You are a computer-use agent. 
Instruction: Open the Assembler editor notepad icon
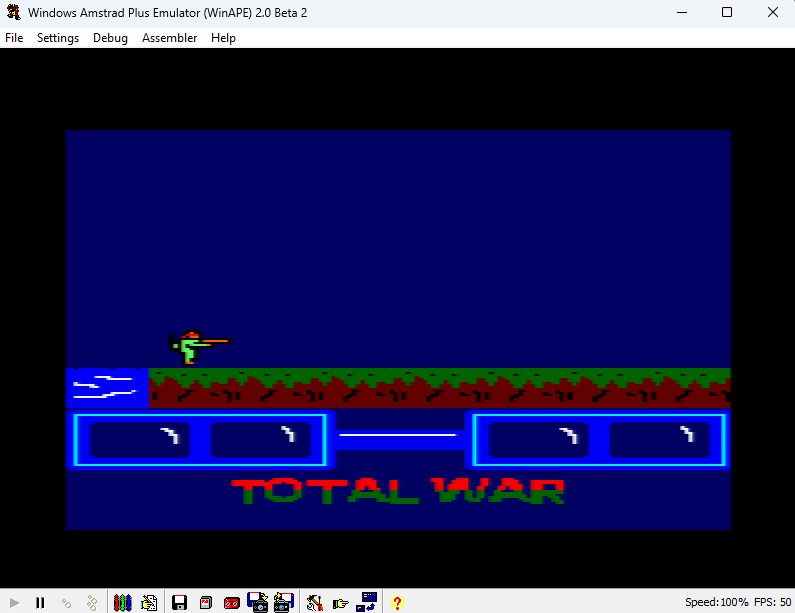point(149,602)
